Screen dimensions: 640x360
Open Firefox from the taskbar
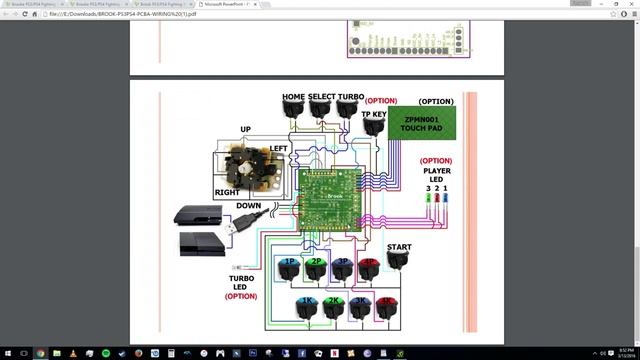coord(138,353)
